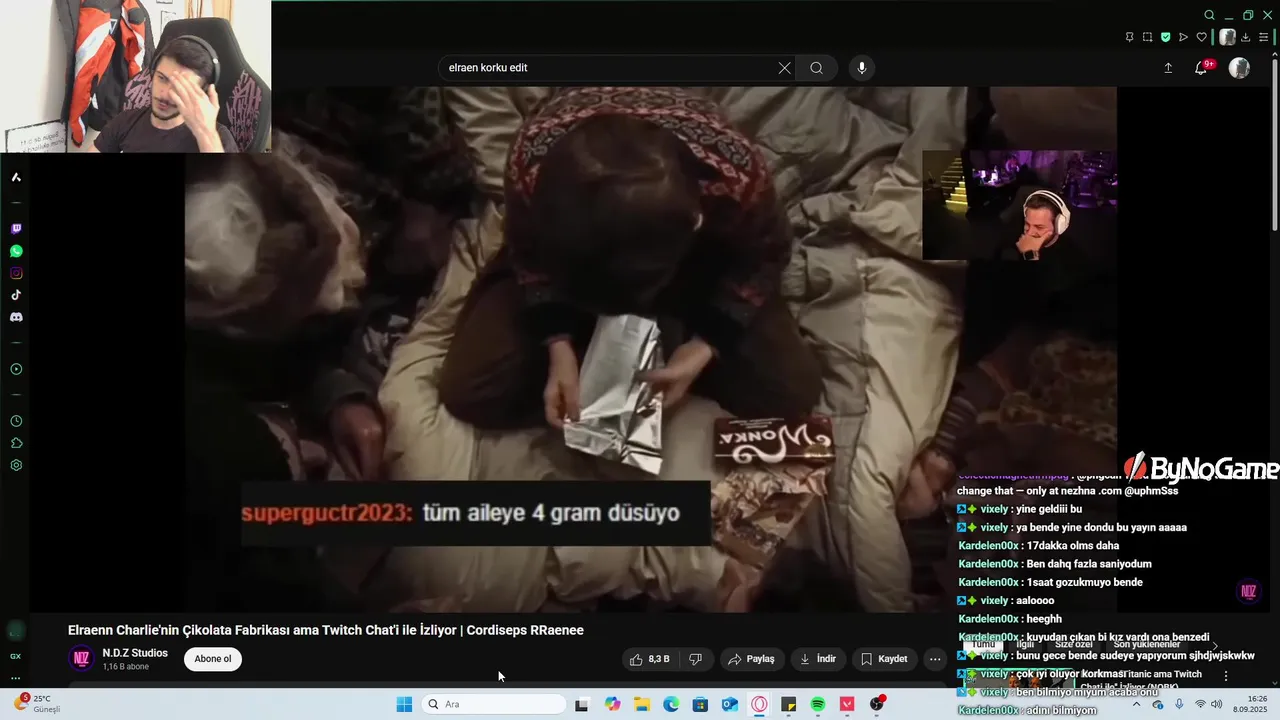Image resolution: width=1280 pixels, height=720 pixels.
Task: Click the browser tab search magnifier icon
Action: point(1209,15)
